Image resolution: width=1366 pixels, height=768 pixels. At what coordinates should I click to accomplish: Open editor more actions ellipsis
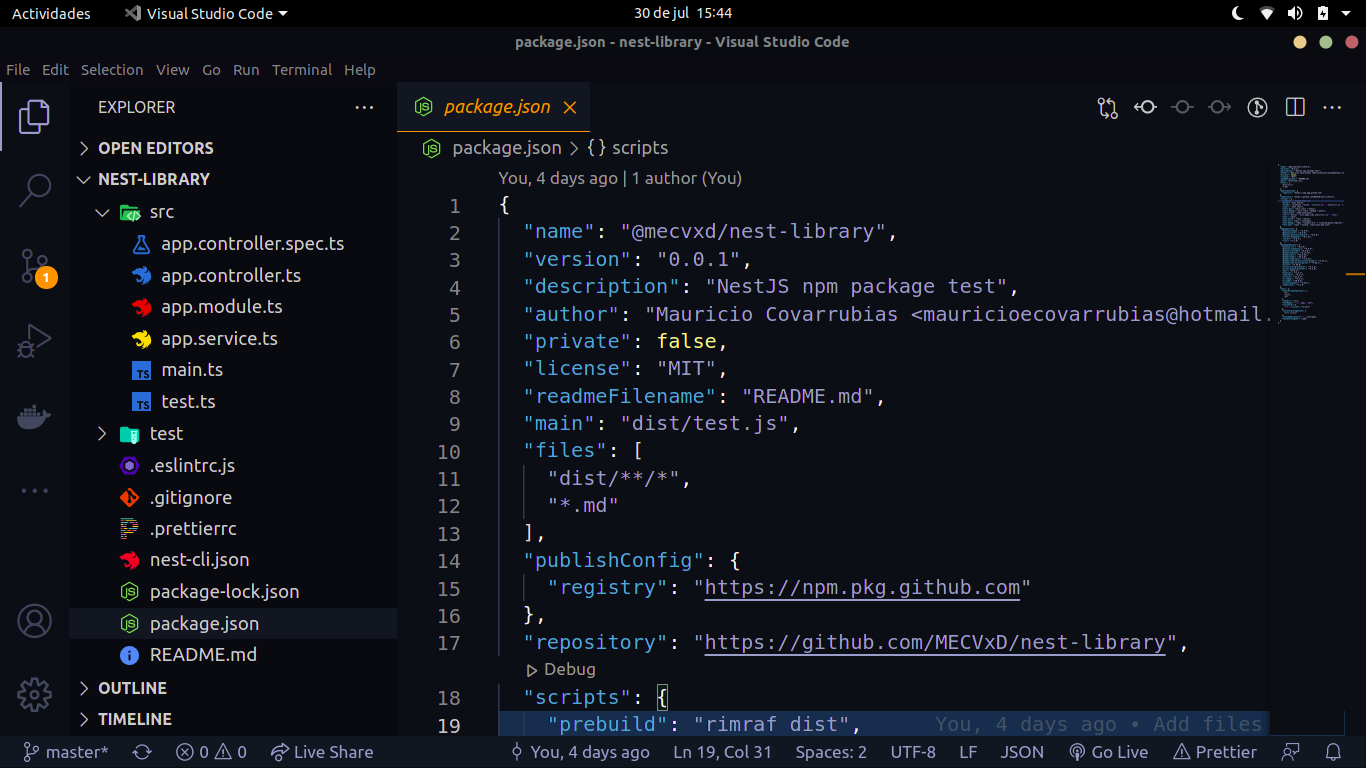point(1332,107)
